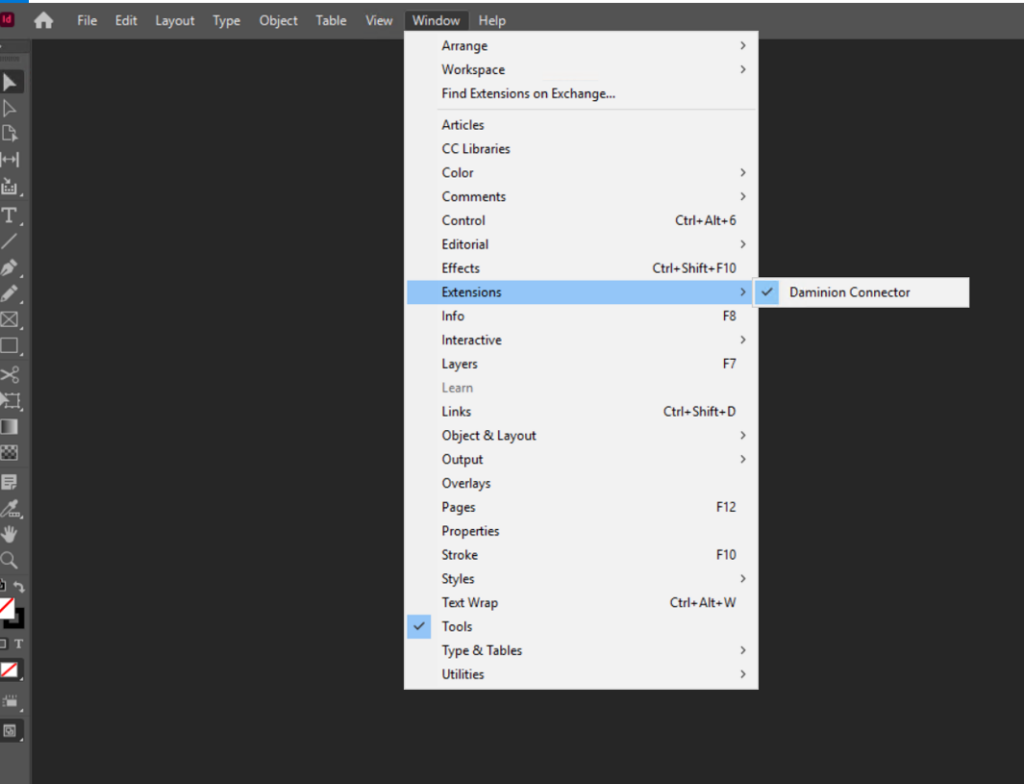Screen dimensions: 1024x784
Task: Choose the Hand tool
Action: tap(9, 534)
